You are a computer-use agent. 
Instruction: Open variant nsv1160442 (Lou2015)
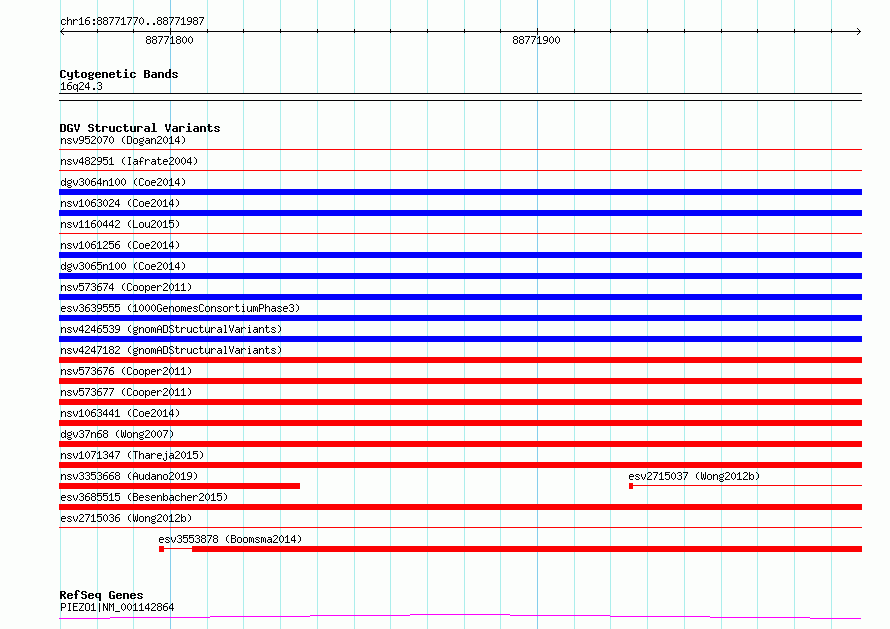click(x=120, y=224)
